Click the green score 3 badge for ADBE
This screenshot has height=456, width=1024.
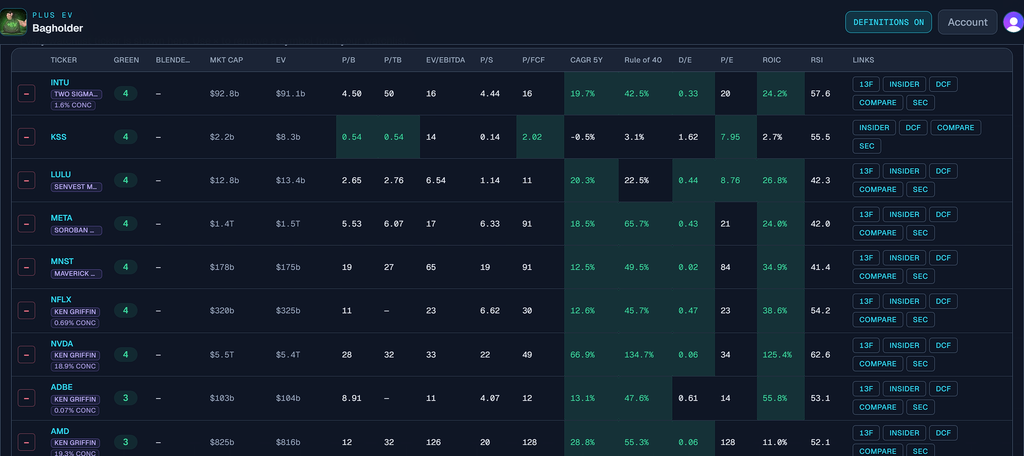pyautogui.click(x=125, y=398)
